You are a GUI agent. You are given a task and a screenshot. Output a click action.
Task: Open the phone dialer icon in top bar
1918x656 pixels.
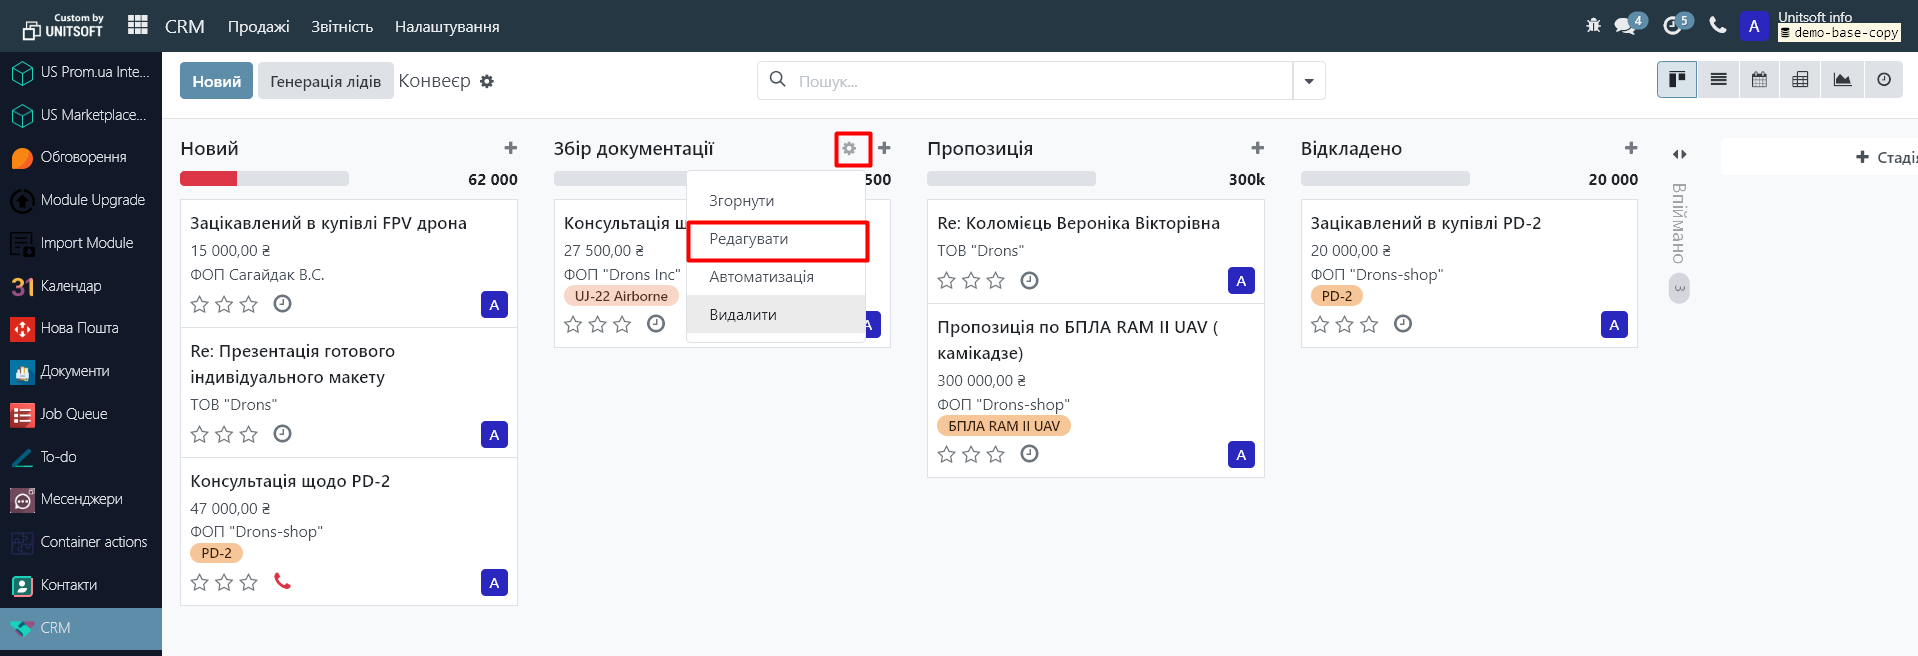[x=1718, y=26]
